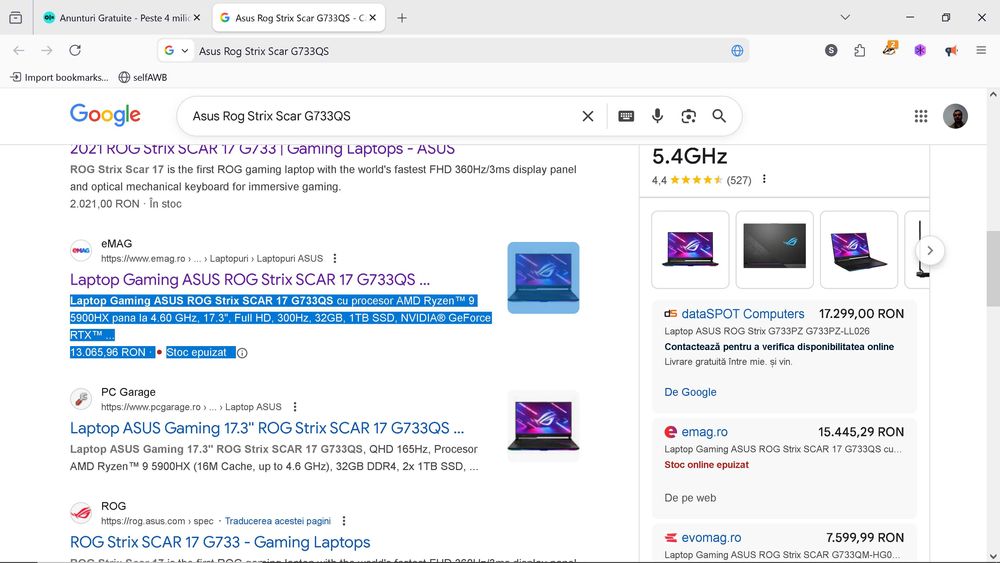This screenshot has width=1000, height=563.
Task: Click the 13.065,96 RON price text
Action: pos(108,352)
